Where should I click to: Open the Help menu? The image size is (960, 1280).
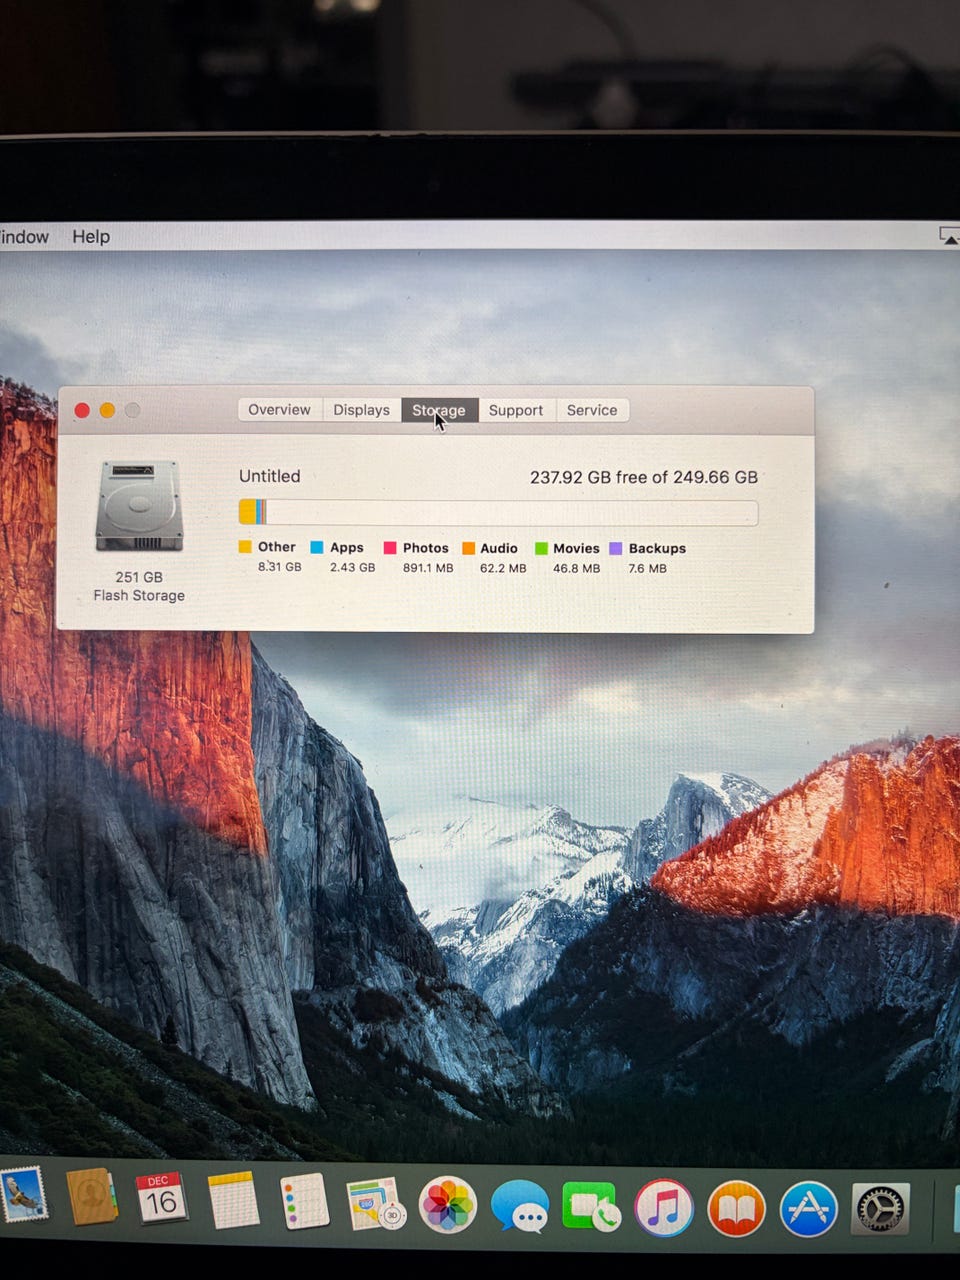[91, 237]
